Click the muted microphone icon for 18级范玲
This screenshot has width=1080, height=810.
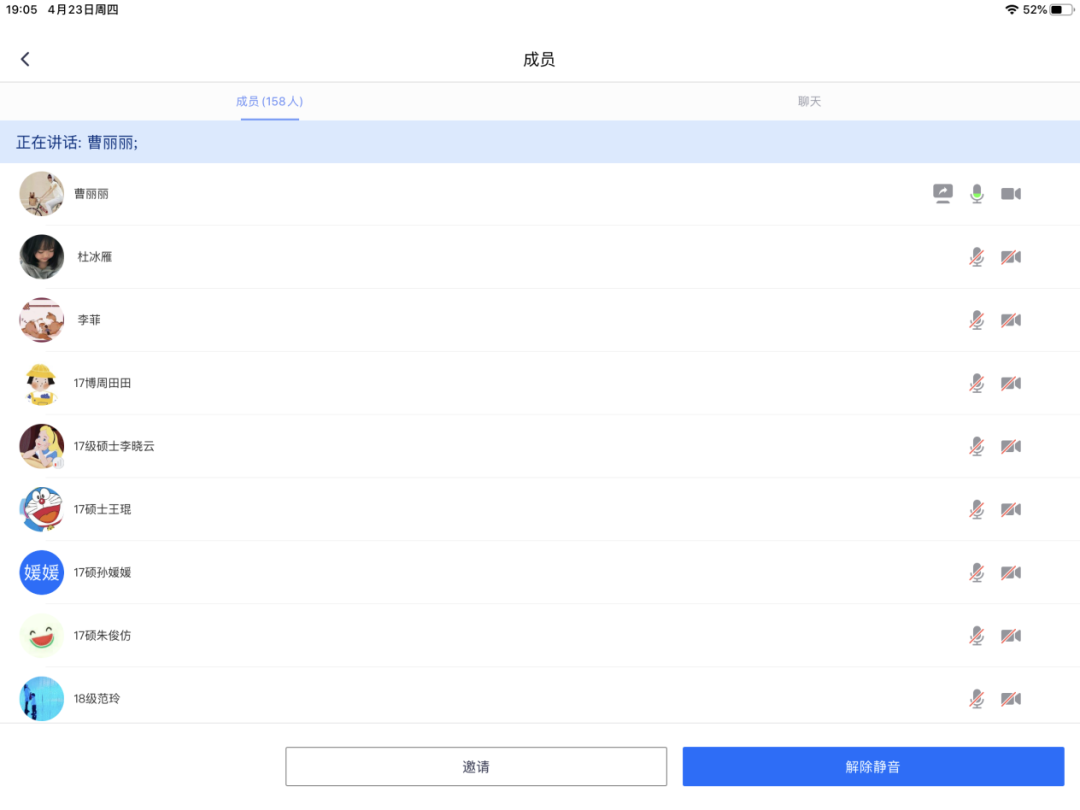tap(977, 698)
